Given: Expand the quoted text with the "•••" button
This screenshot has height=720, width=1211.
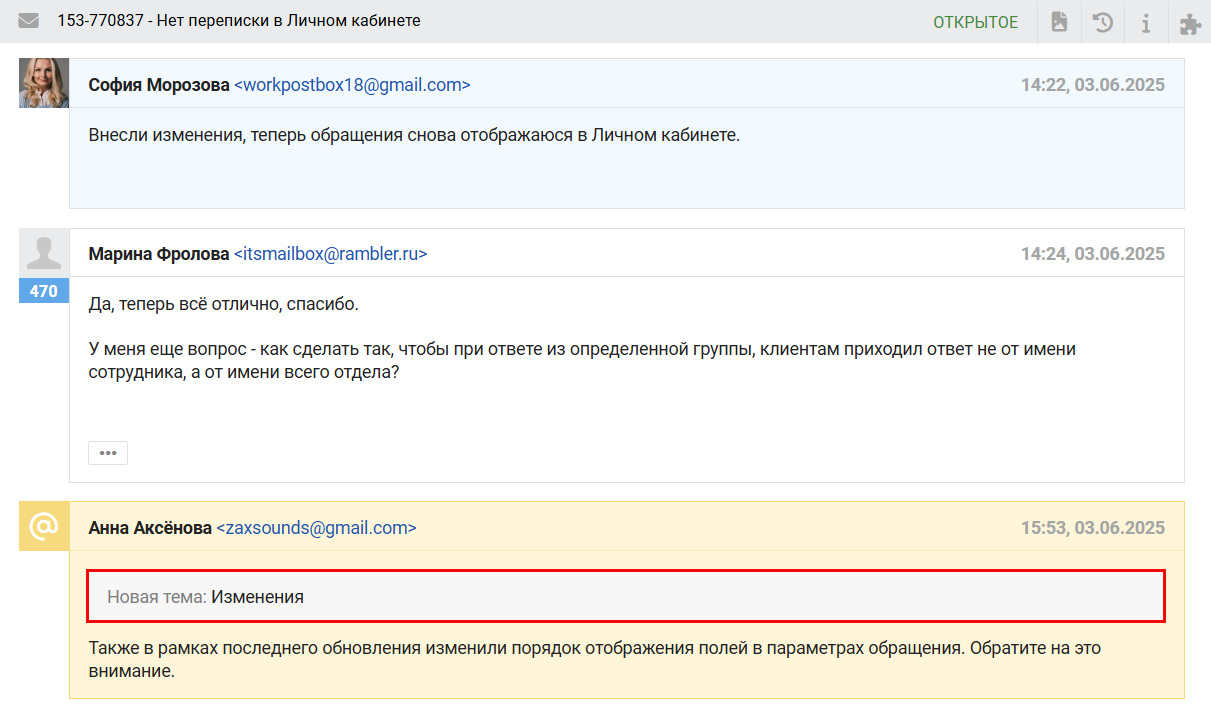Looking at the screenshot, I should (108, 453).
